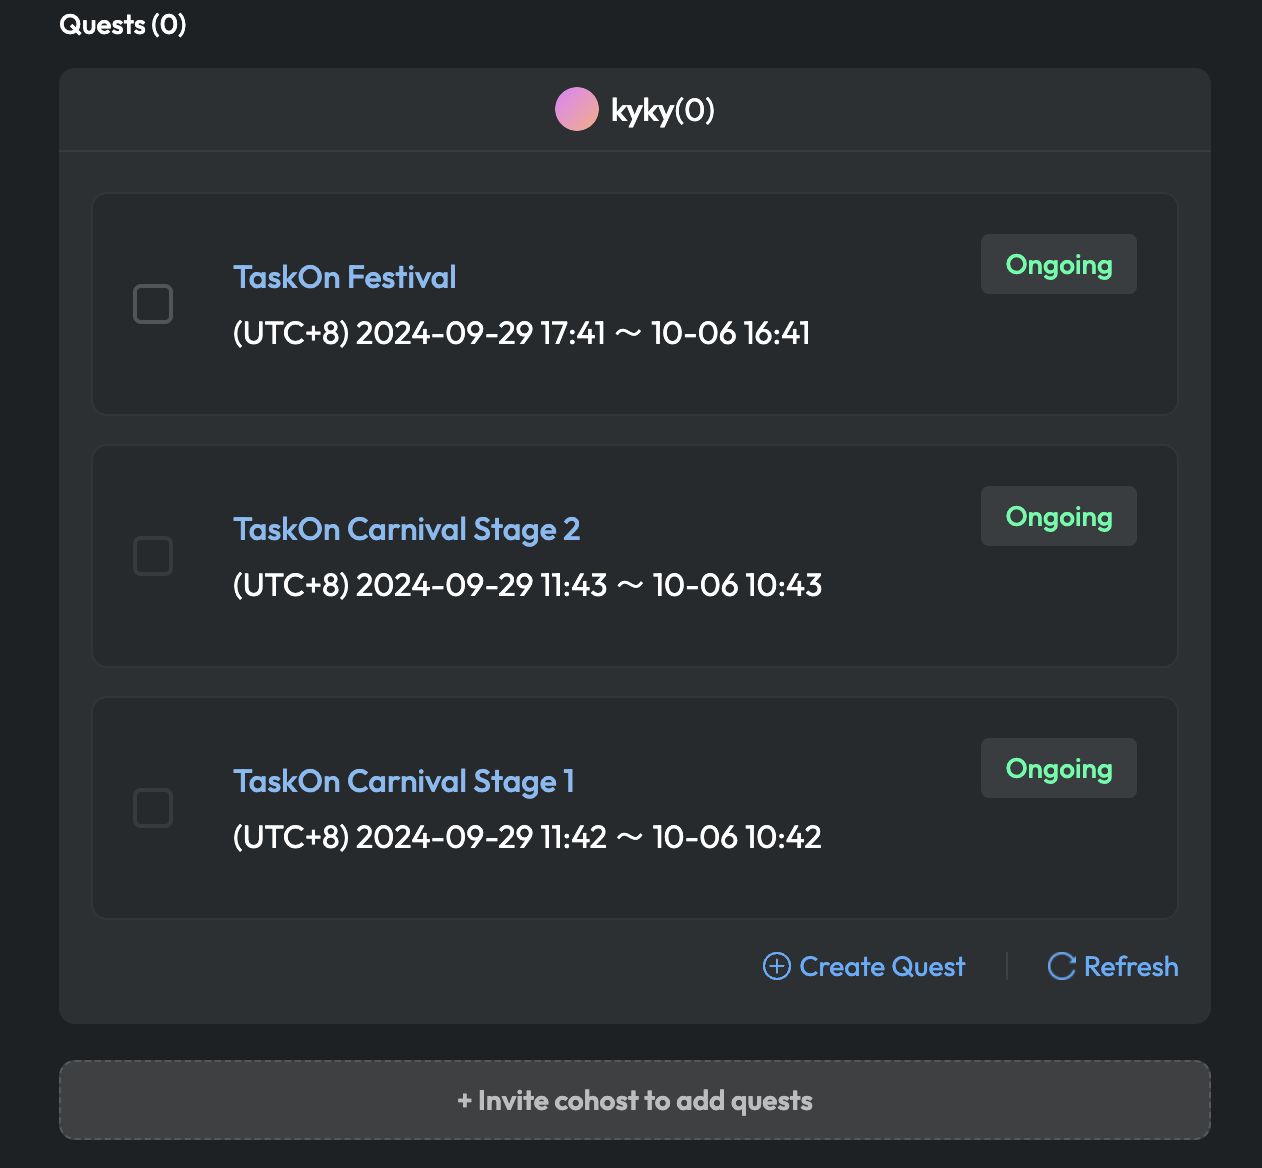Click the plus-circle icon beside Create Quest
Image resolution: width=1262 pixels, height=1168 pixels.
click(777, 966)
